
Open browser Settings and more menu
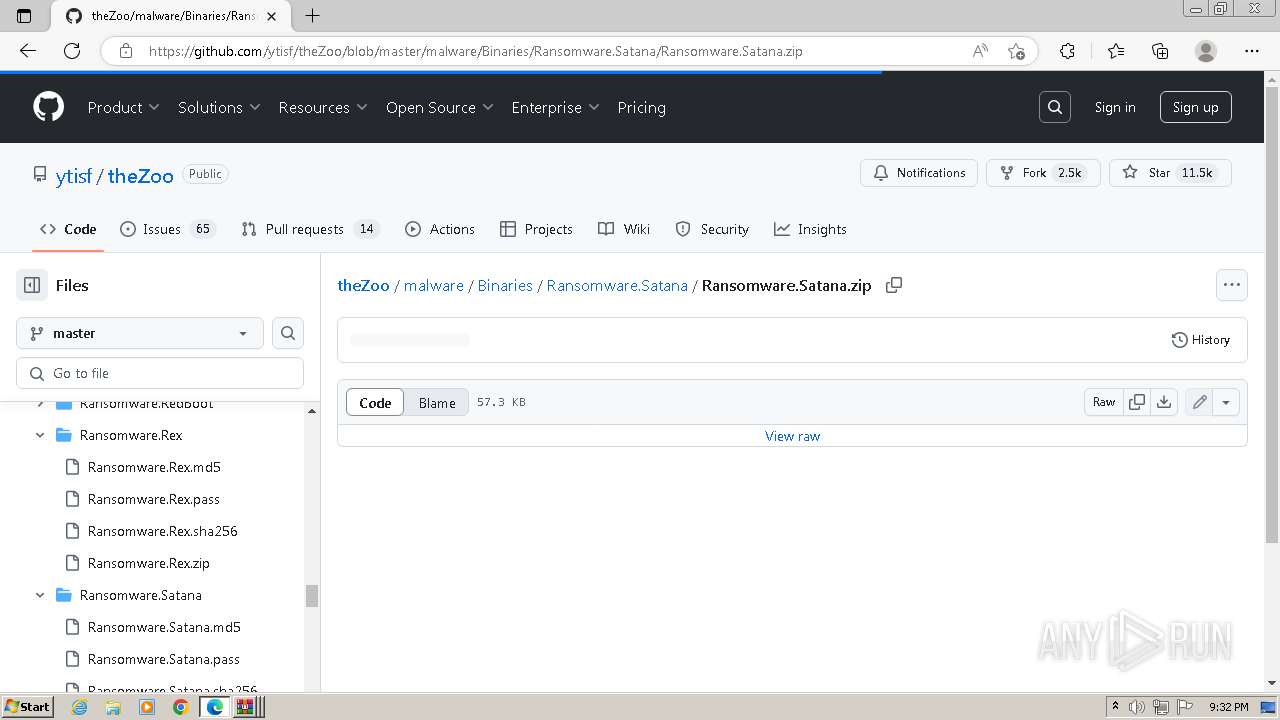(1252, 51)
